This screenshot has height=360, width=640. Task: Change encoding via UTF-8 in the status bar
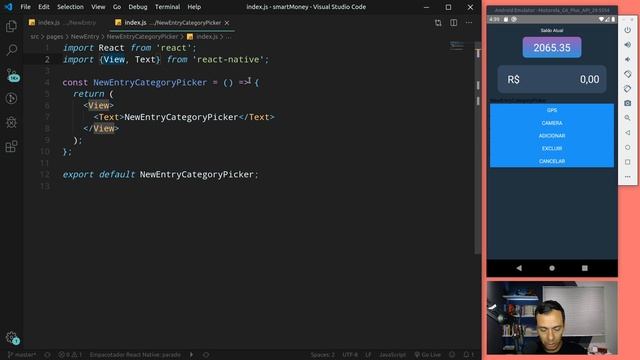coord(350,355)
